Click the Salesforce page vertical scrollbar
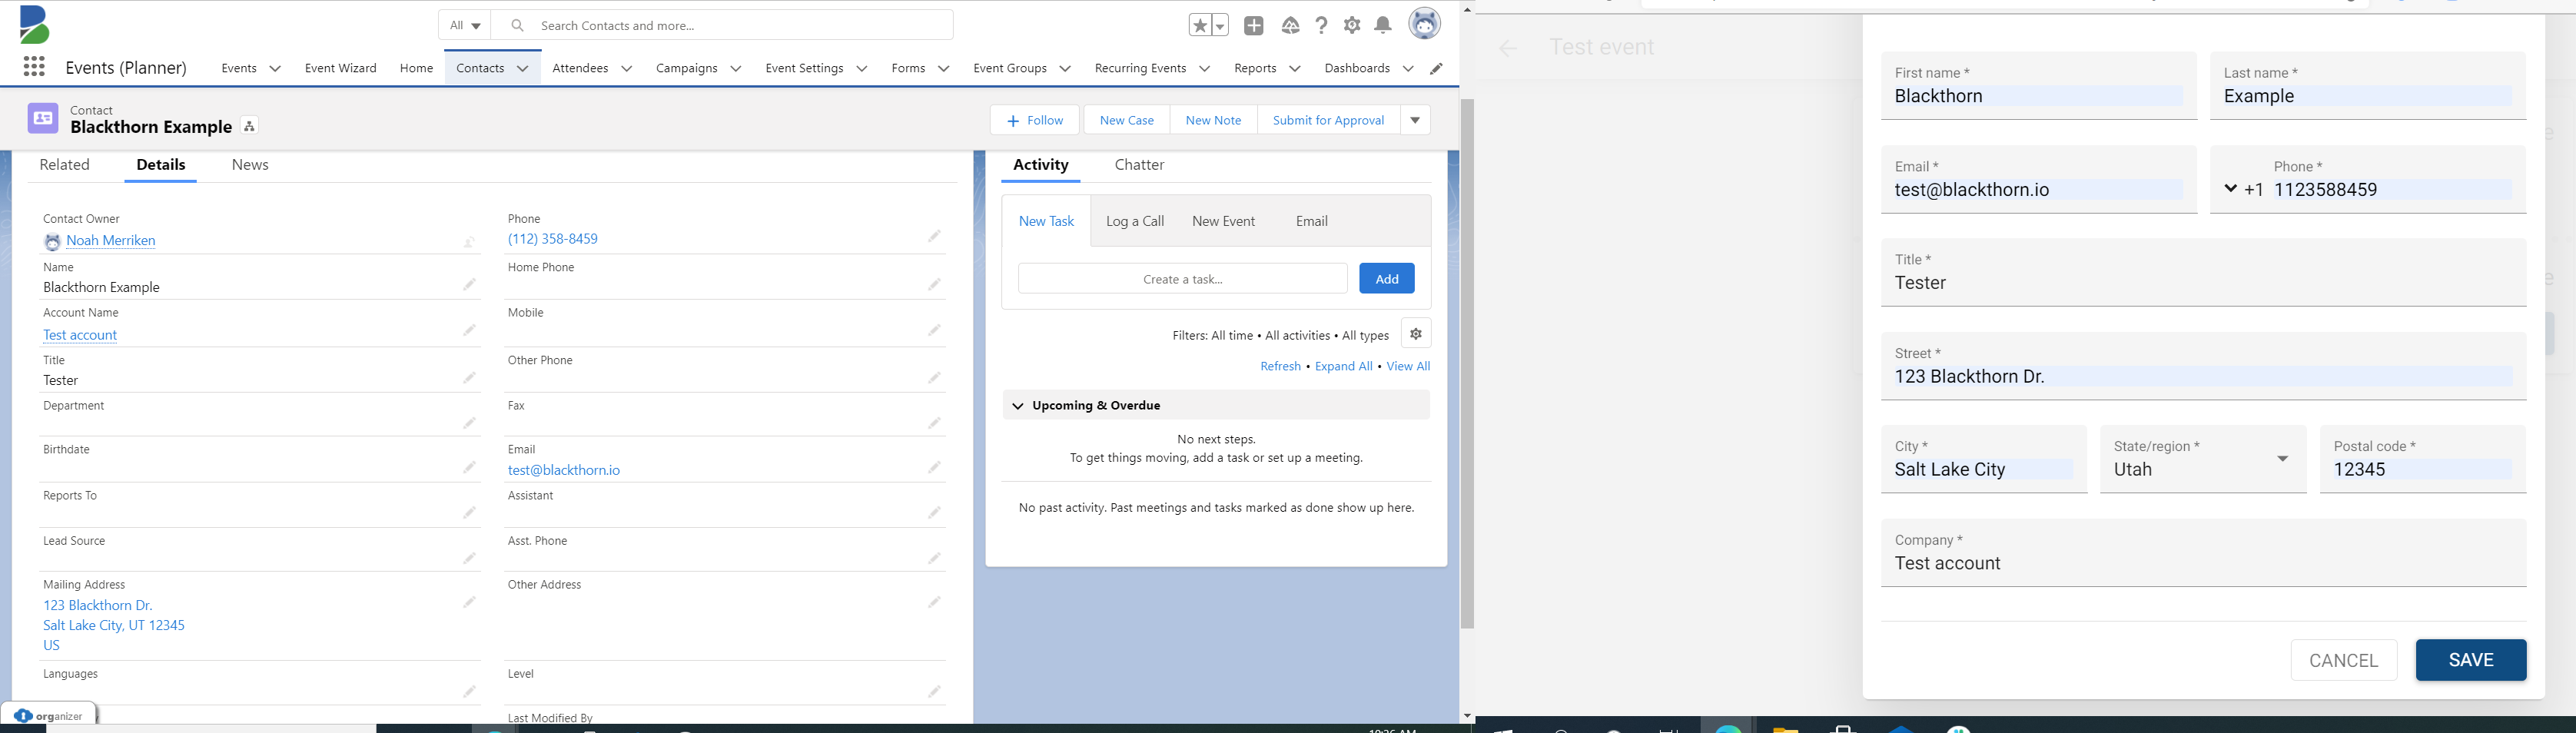Viewport: 2576px width, 733px height. tap(1467, 364)
